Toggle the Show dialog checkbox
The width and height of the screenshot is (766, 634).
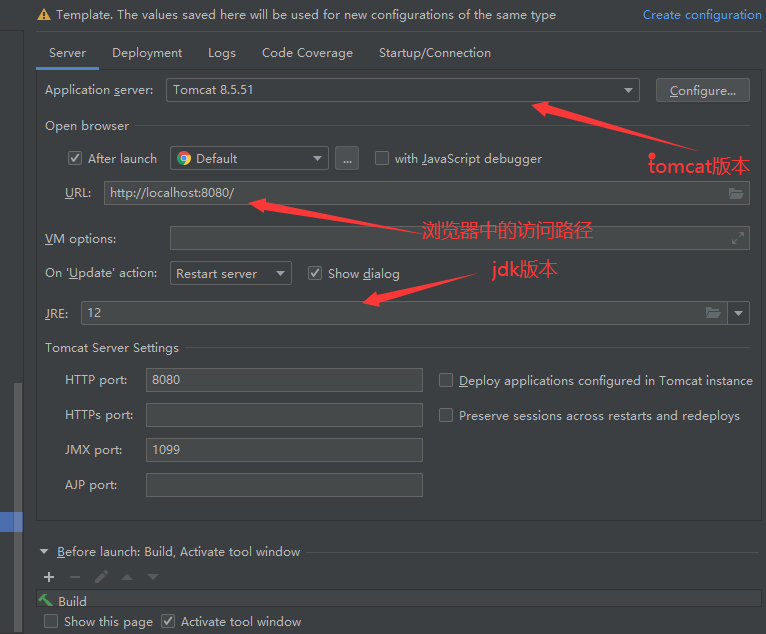pos(315,273)
